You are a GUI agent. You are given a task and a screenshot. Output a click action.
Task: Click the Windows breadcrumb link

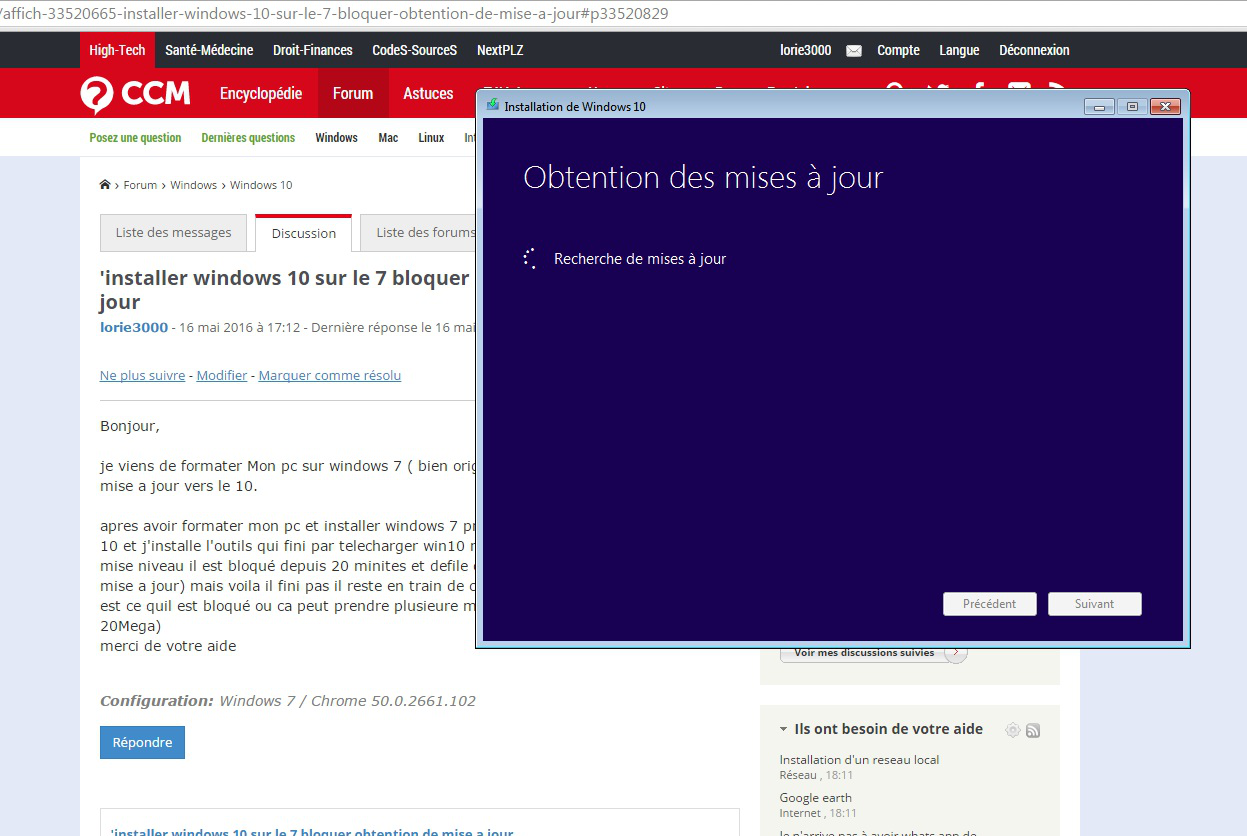pos(193,185)
